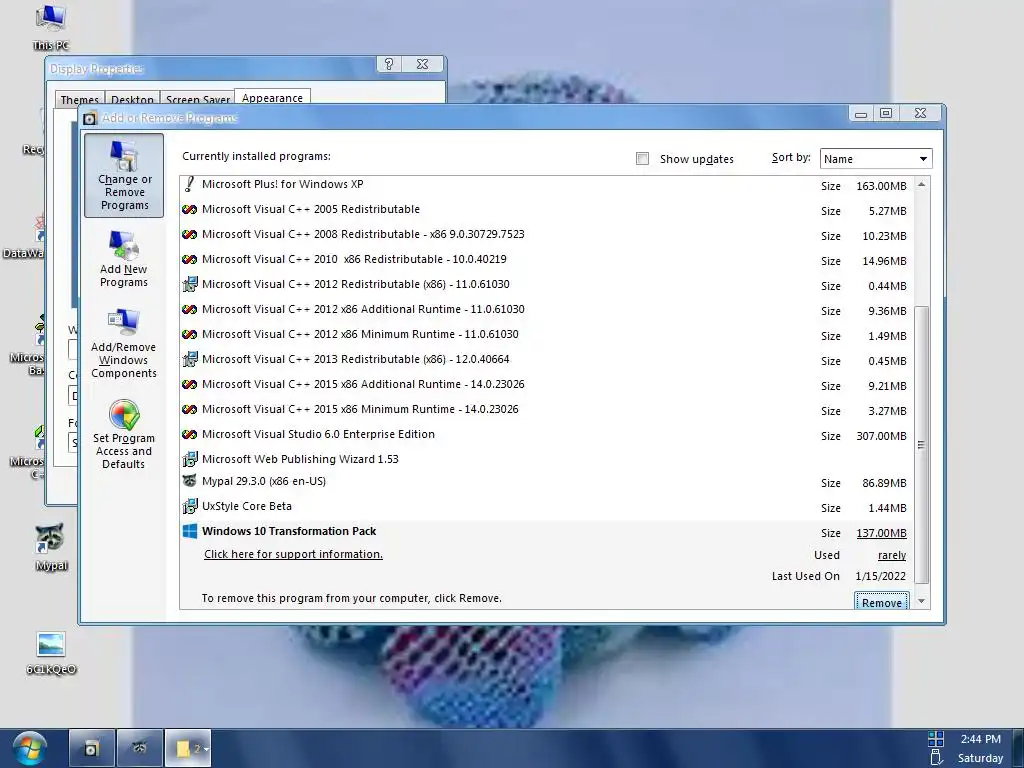The width and height of the screenshot is (1024, 768).
Task: Click Visual C++ 2012 x86 Additional Runtime icon
Action: pos(189,310)
